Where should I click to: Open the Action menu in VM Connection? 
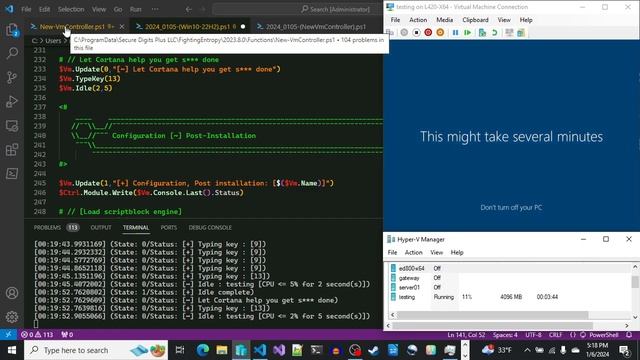click(418, 20)
